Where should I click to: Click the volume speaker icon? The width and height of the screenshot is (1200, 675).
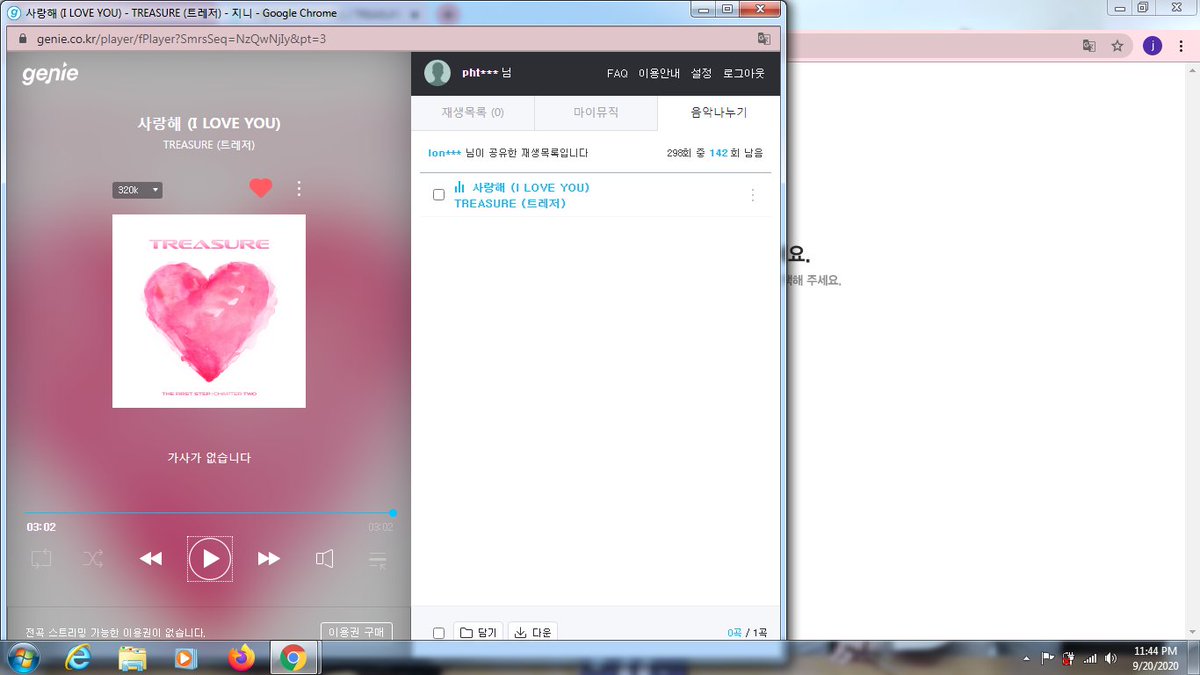[x=325, y=559]
